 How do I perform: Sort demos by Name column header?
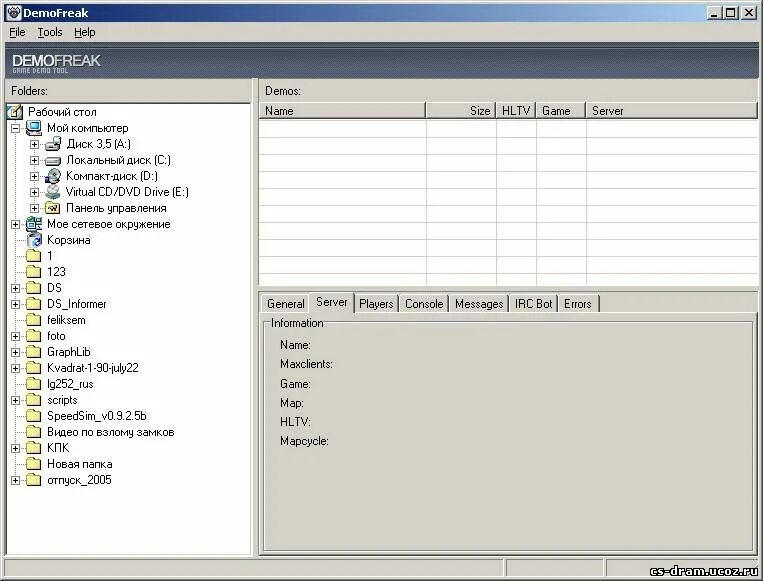(x=343, y=111)
